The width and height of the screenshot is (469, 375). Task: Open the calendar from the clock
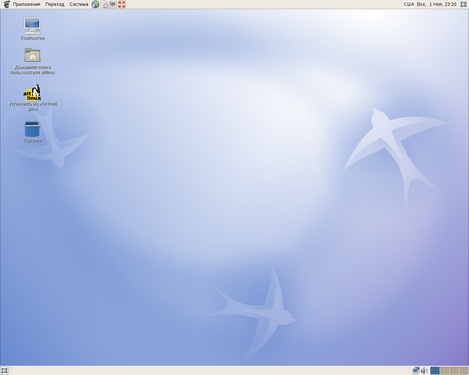click(437, 4)
